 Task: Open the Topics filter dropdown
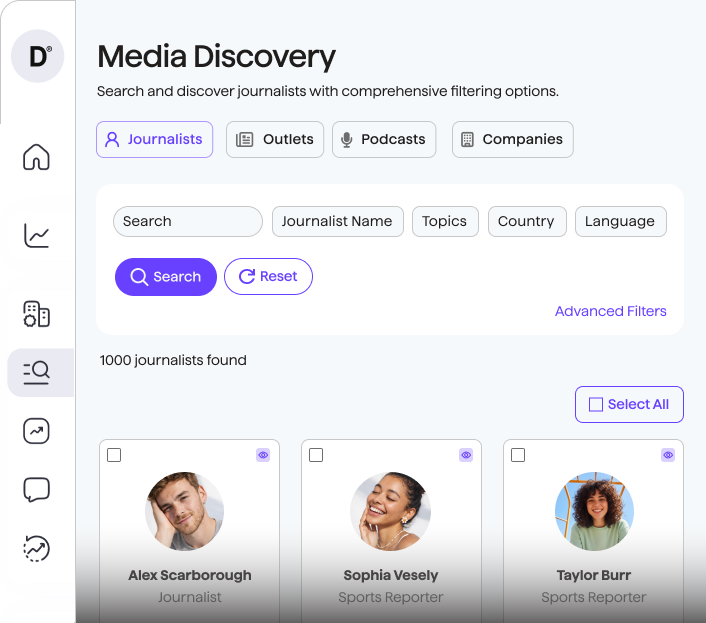coord(445,222)
